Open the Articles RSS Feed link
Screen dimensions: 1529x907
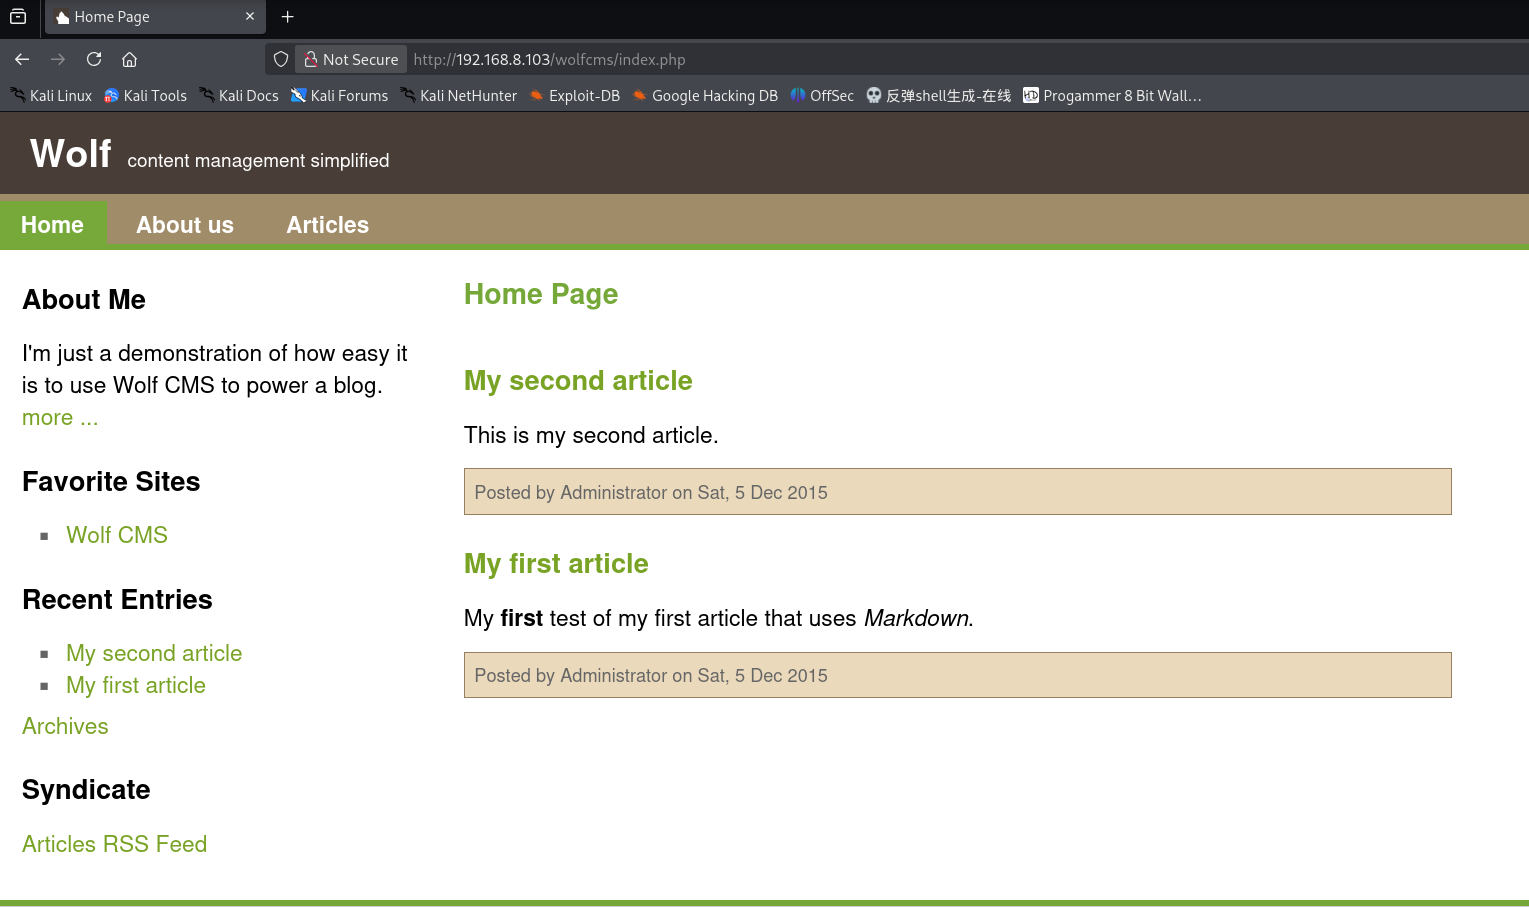114,844
